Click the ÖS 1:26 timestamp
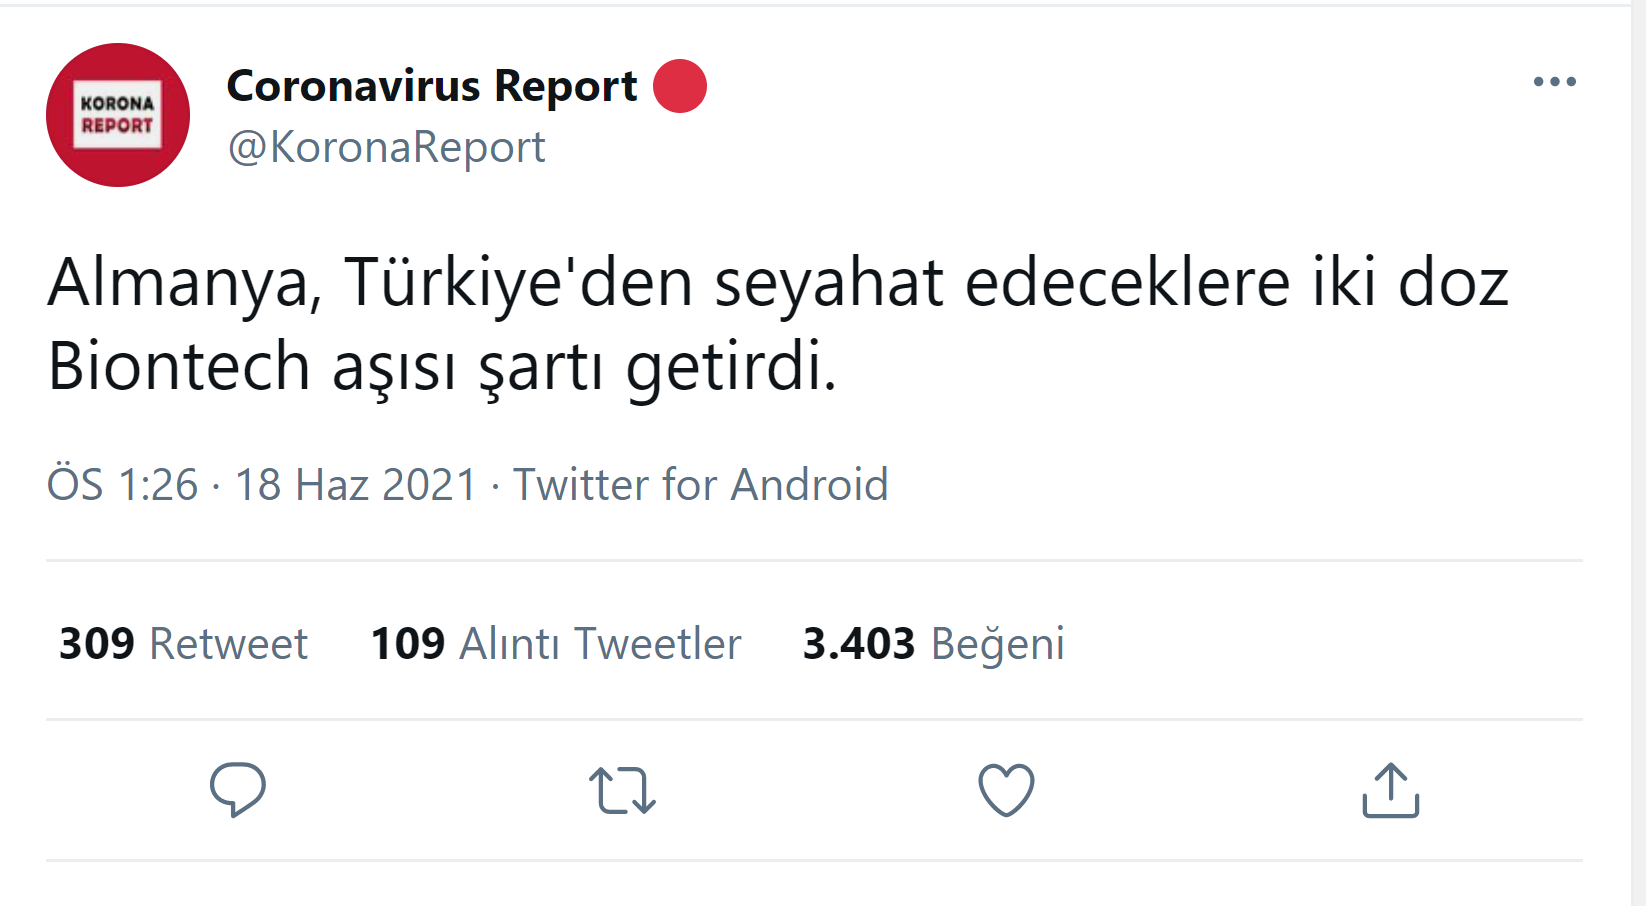This screenshot has height=906, width=1646. tap(122, 485)
